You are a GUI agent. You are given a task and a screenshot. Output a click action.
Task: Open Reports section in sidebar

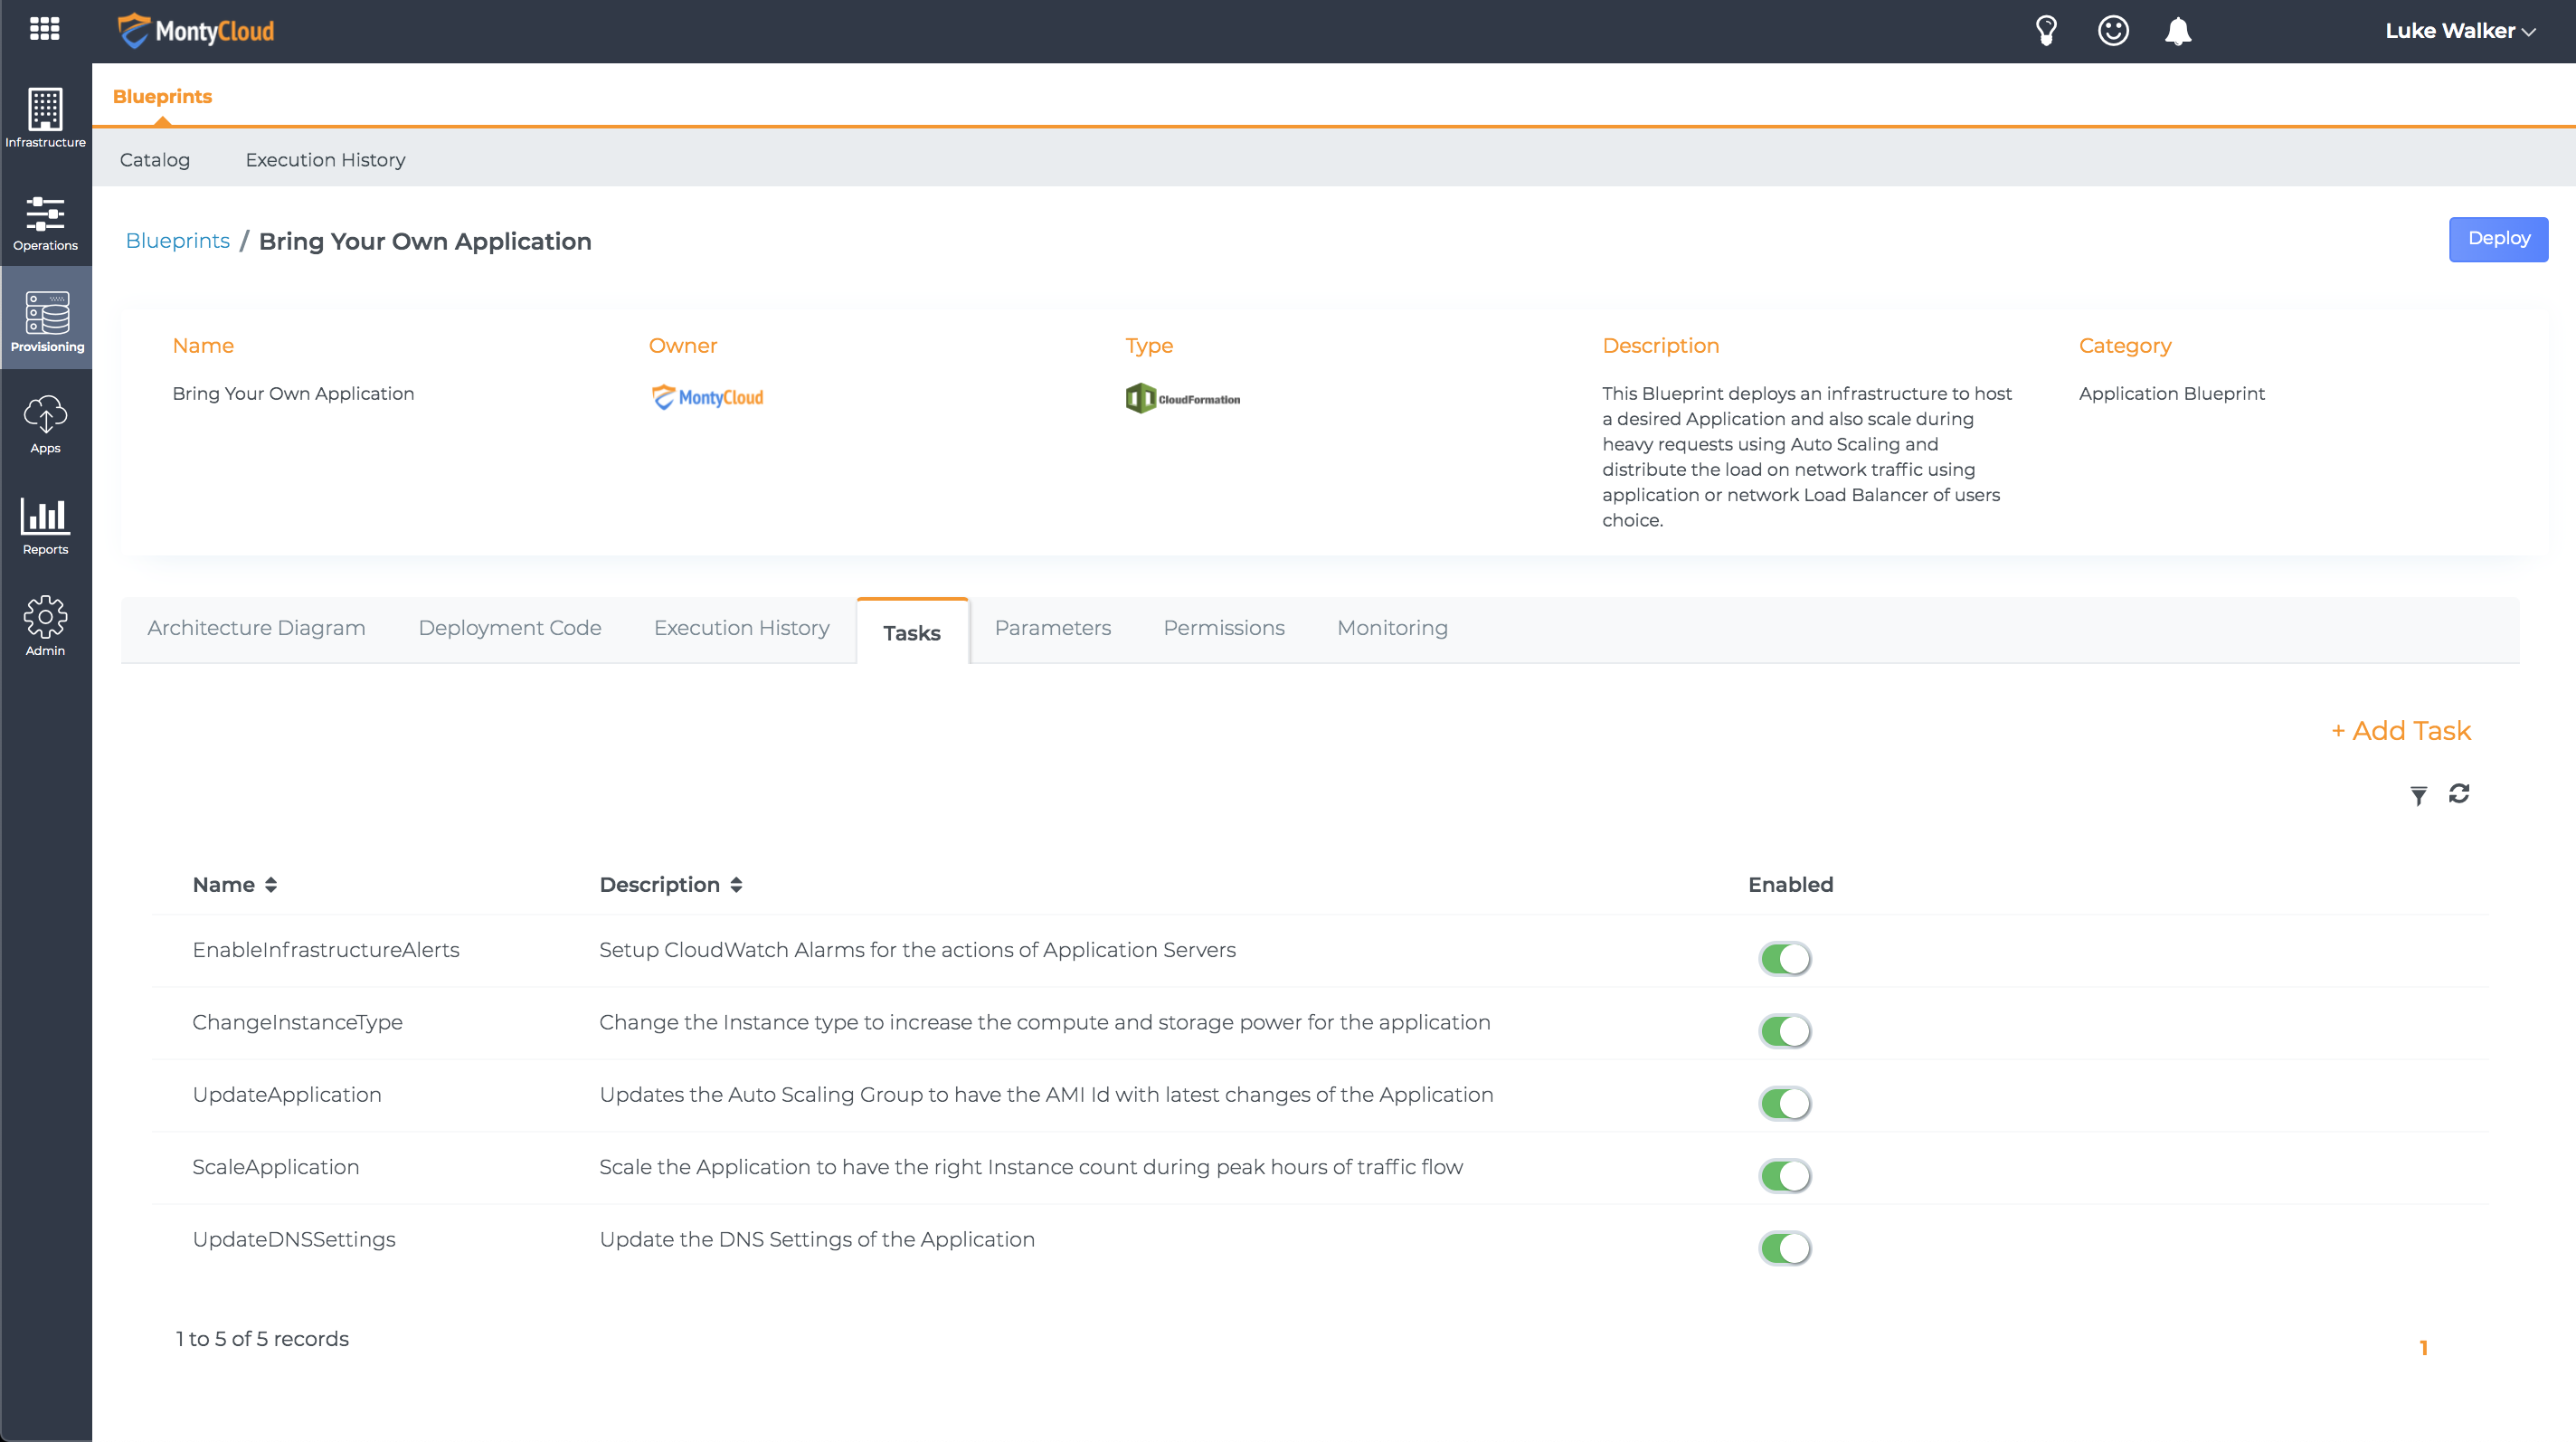coord(45,527)
